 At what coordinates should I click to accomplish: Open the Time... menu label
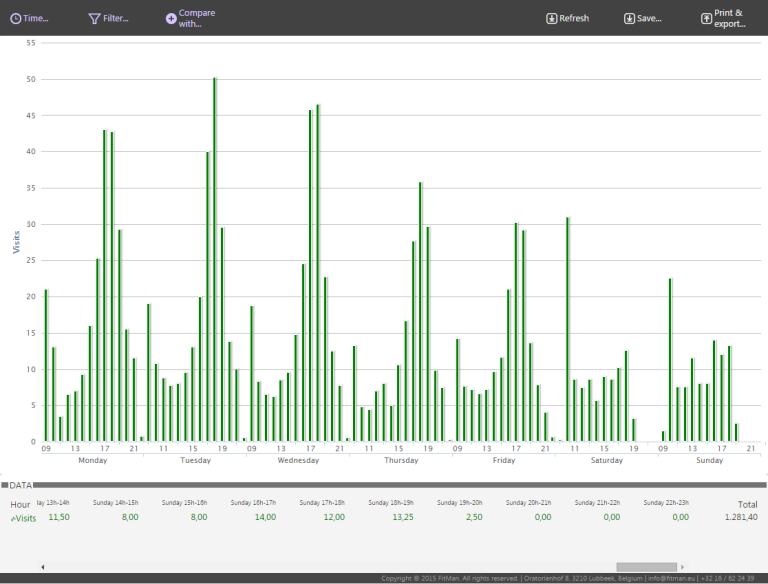(x=36, y=19)
